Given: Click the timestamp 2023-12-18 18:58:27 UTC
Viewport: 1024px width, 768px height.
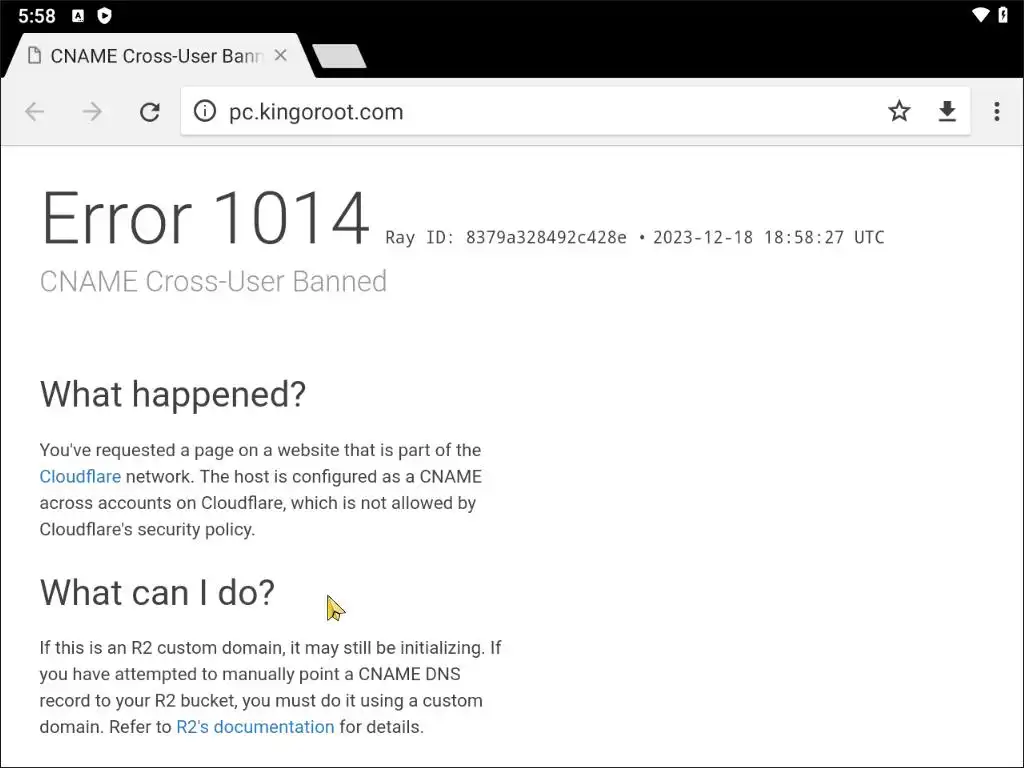Looking at the screenshot, I should click(x=769, y=237).
